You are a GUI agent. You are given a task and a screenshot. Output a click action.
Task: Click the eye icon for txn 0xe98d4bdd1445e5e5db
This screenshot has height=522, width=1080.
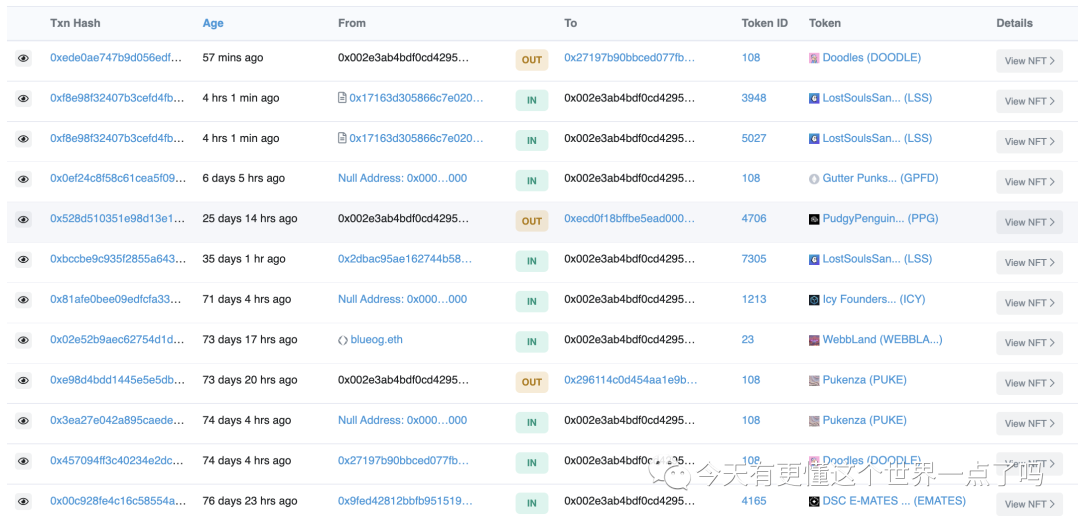pos(23,382)
